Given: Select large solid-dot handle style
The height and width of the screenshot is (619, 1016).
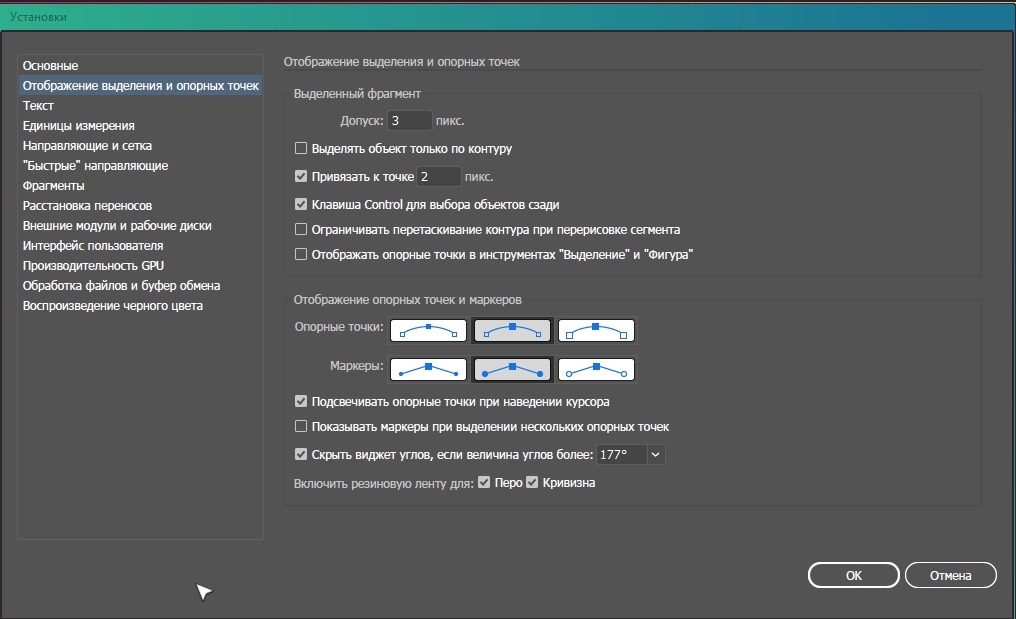Looking at the screenshot, I should (x=512, y=369).
